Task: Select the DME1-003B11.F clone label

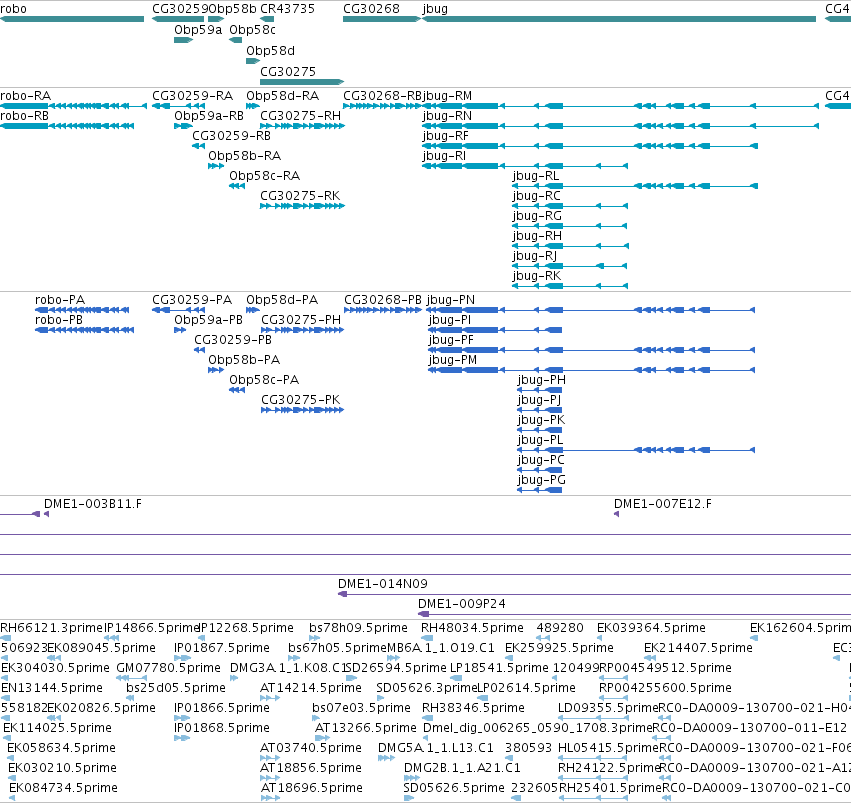Action: coord(93,504)
